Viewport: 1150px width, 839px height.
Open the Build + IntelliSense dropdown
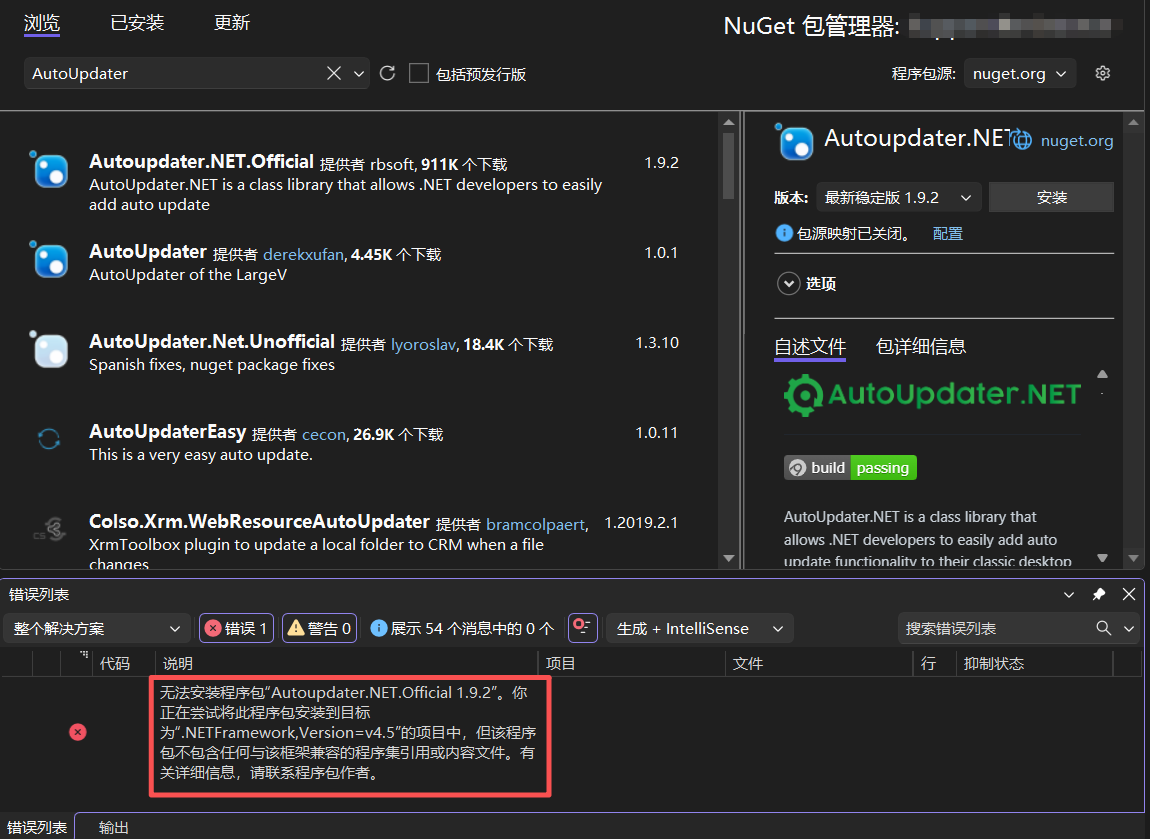(699, 629)
